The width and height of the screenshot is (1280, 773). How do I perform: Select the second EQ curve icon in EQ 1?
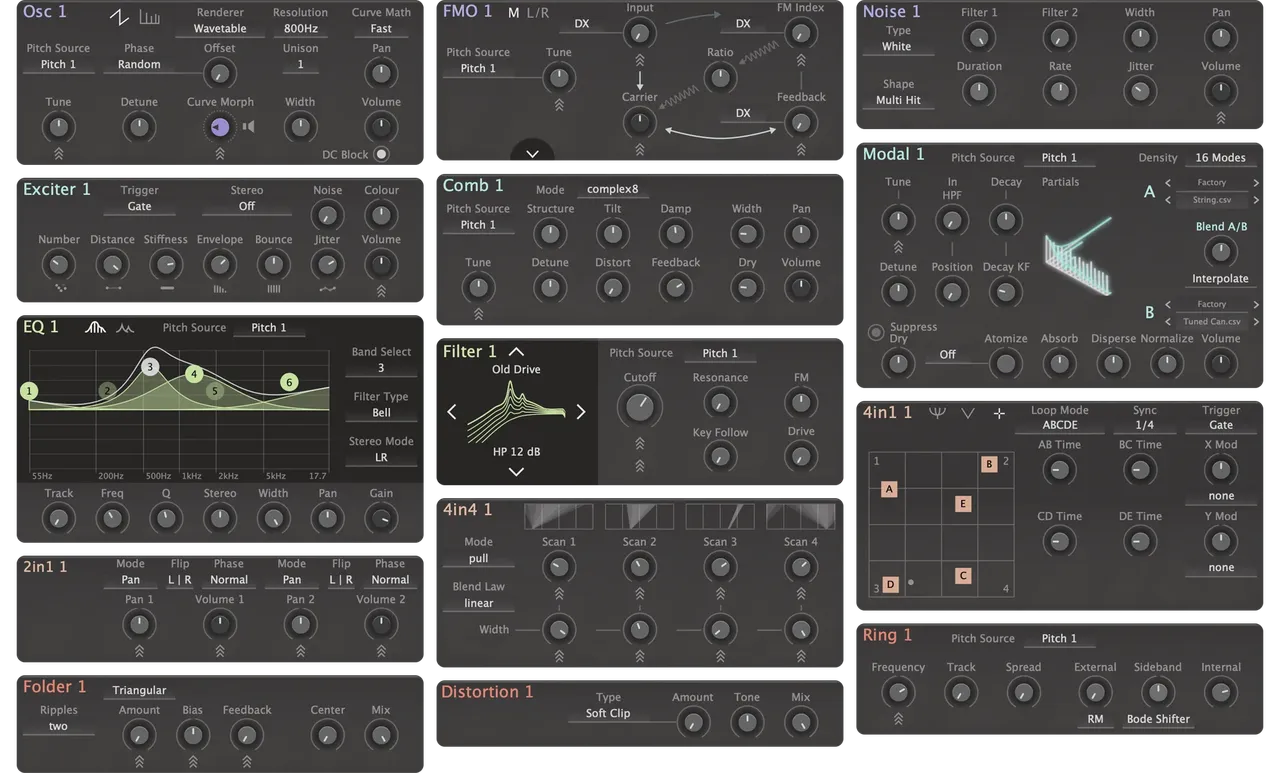pos(125,328)
